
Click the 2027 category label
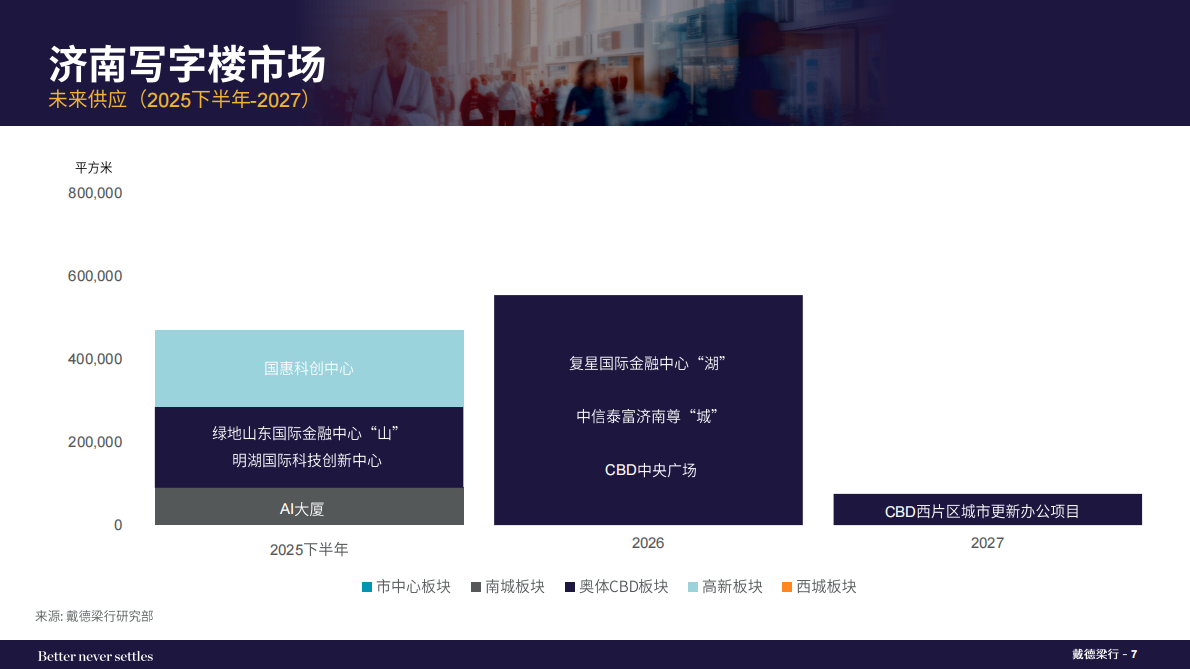(x=987, y=543)
